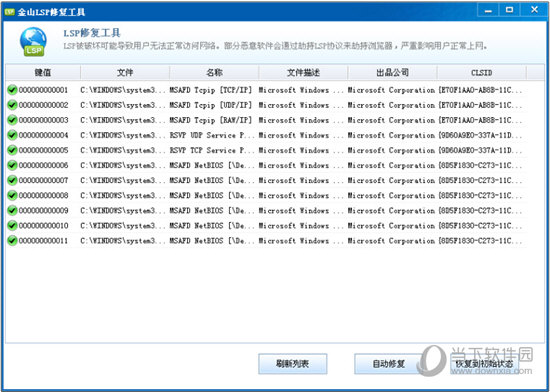Sort by the 文件 column header
The height and width of the screenshot is (392, 550).
(125, 73)
